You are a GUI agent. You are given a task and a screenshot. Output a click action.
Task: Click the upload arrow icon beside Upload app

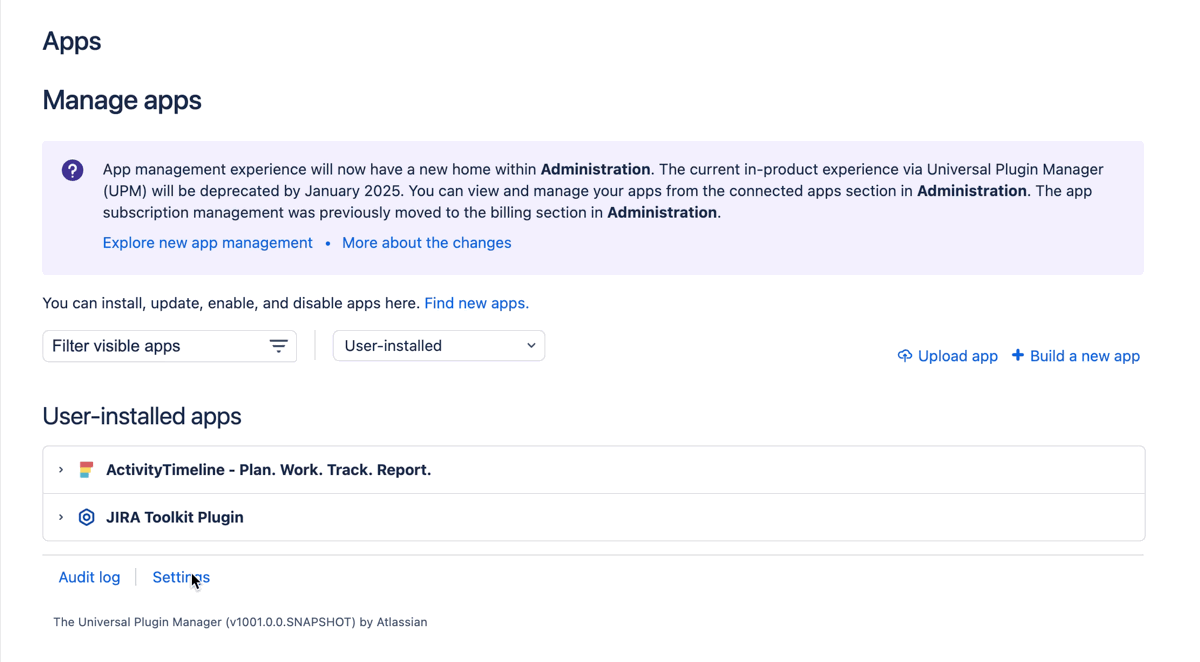click(x=904, y=355)
